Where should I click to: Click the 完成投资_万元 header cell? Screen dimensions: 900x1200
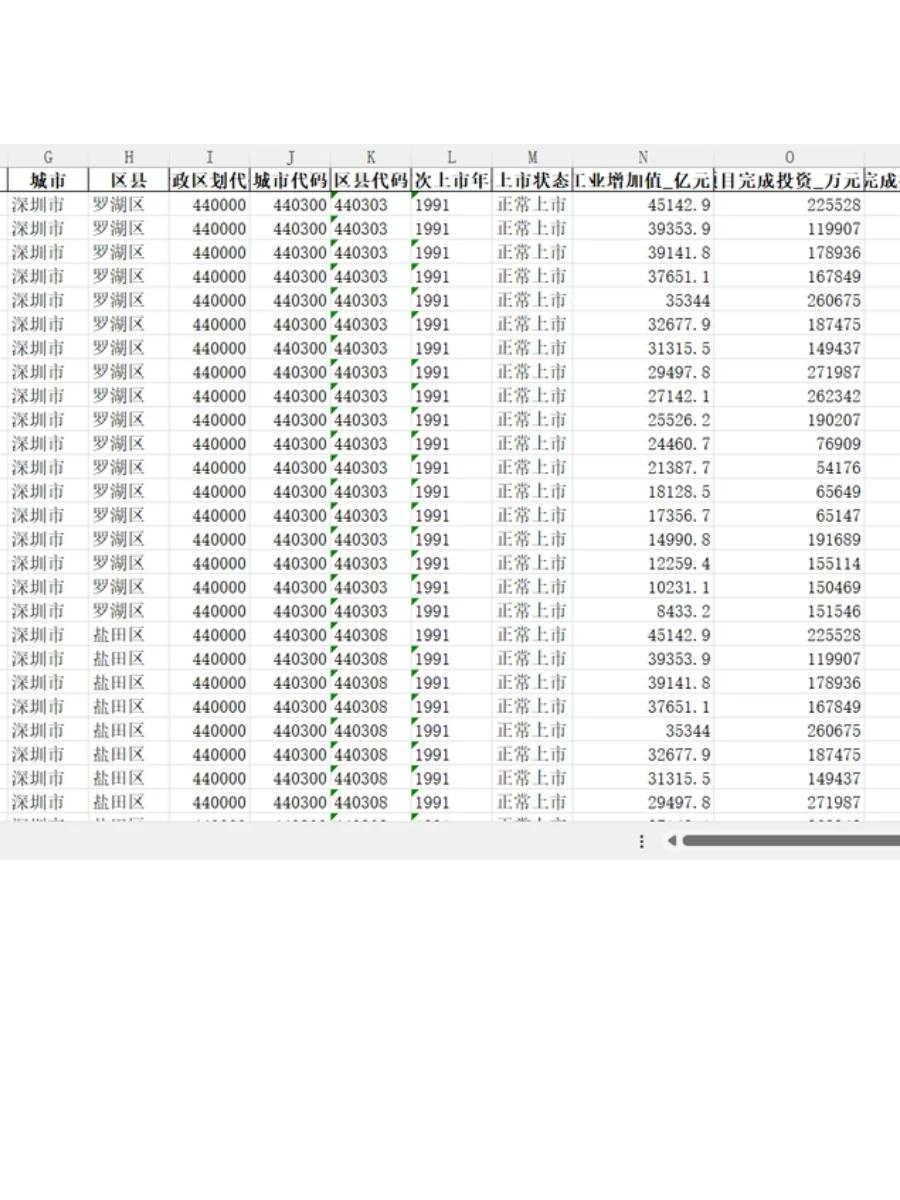pyautogui.click(x=790, y=180)
